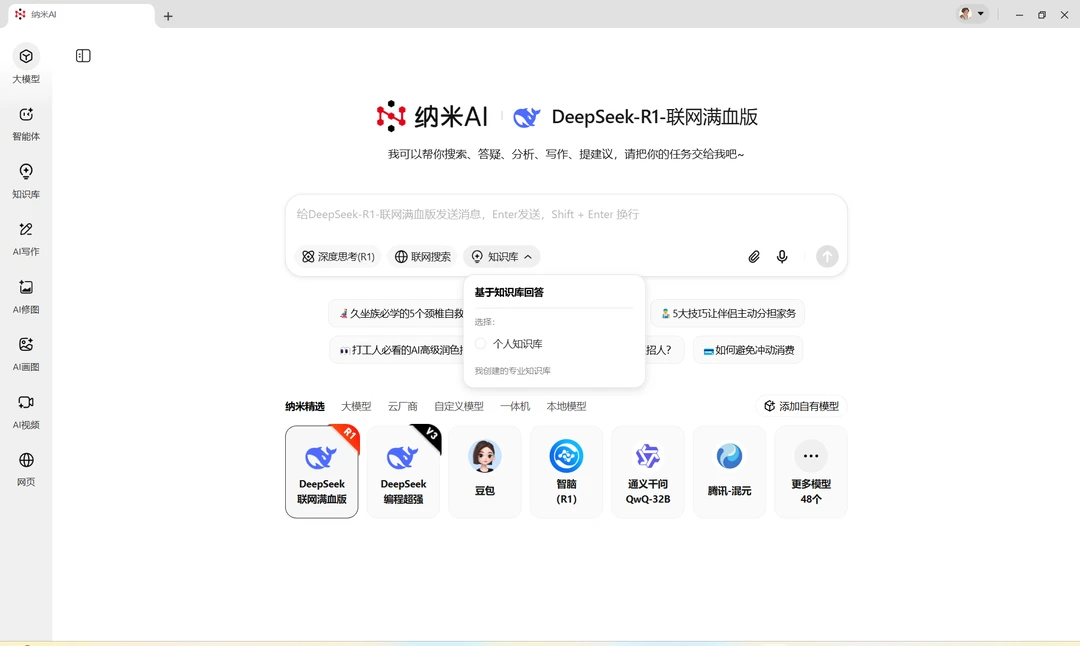Switch to the 一体机 tab

515,406
